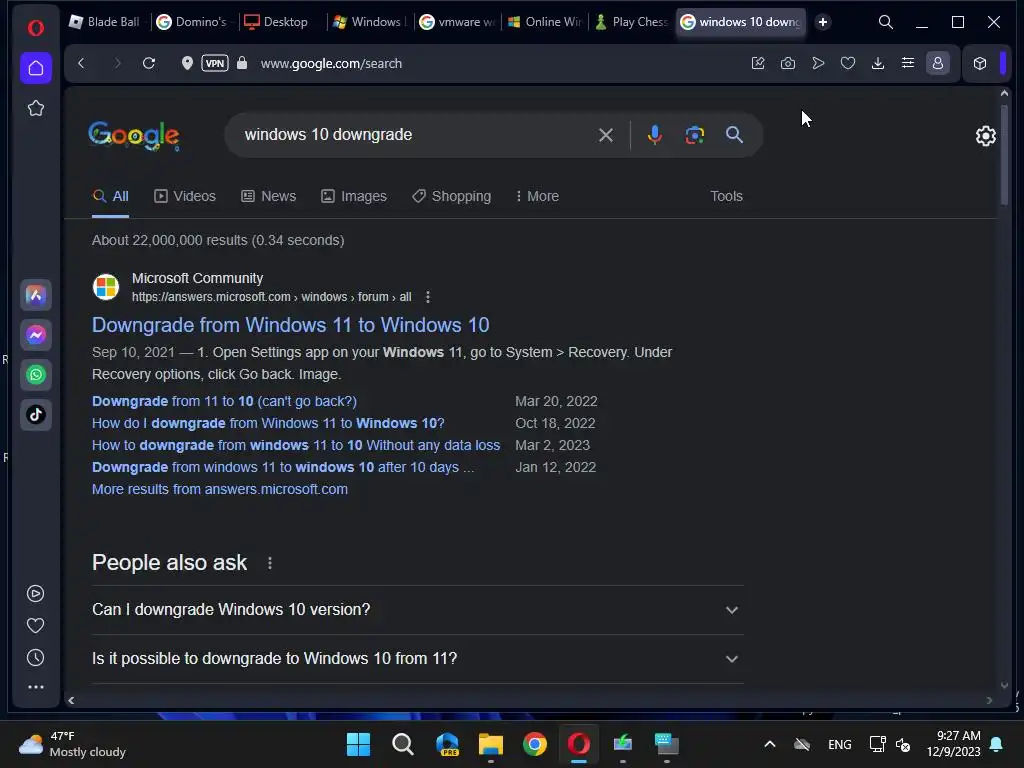Open Google quick settings gear
1024x768 pixels.
[985, 136]
